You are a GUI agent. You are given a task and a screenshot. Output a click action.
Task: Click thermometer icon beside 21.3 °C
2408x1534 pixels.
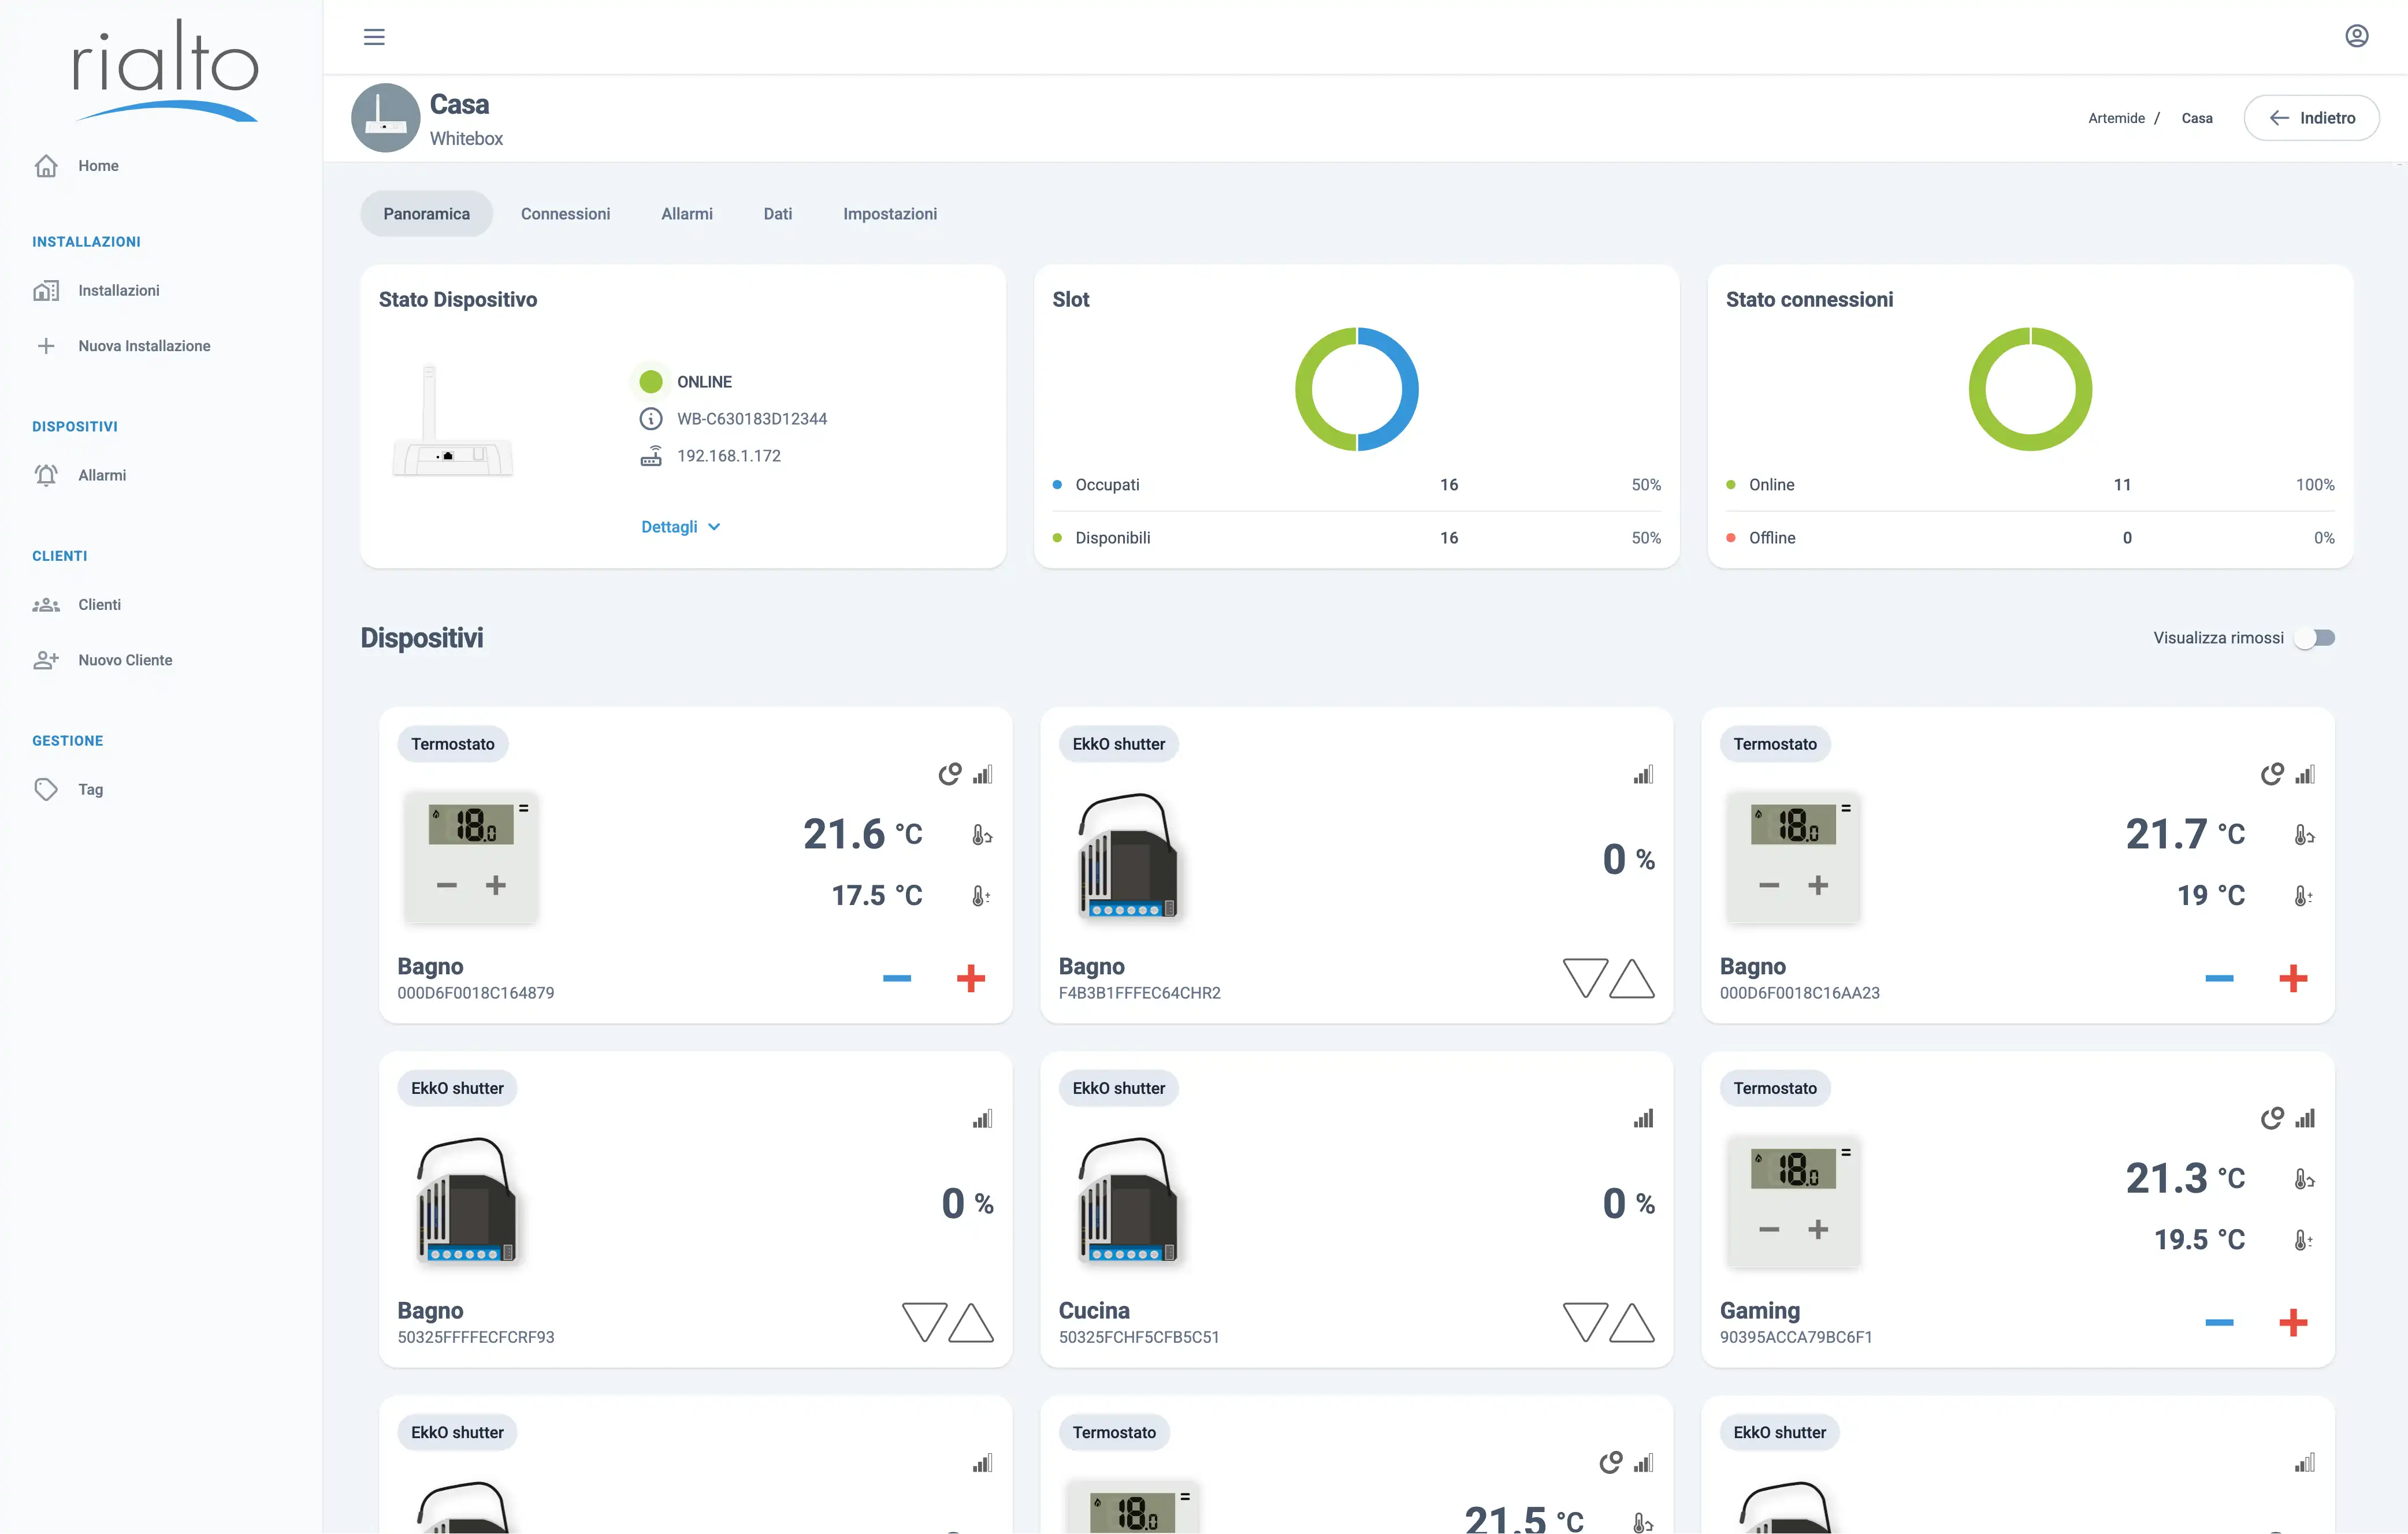click(2303, 1179)
